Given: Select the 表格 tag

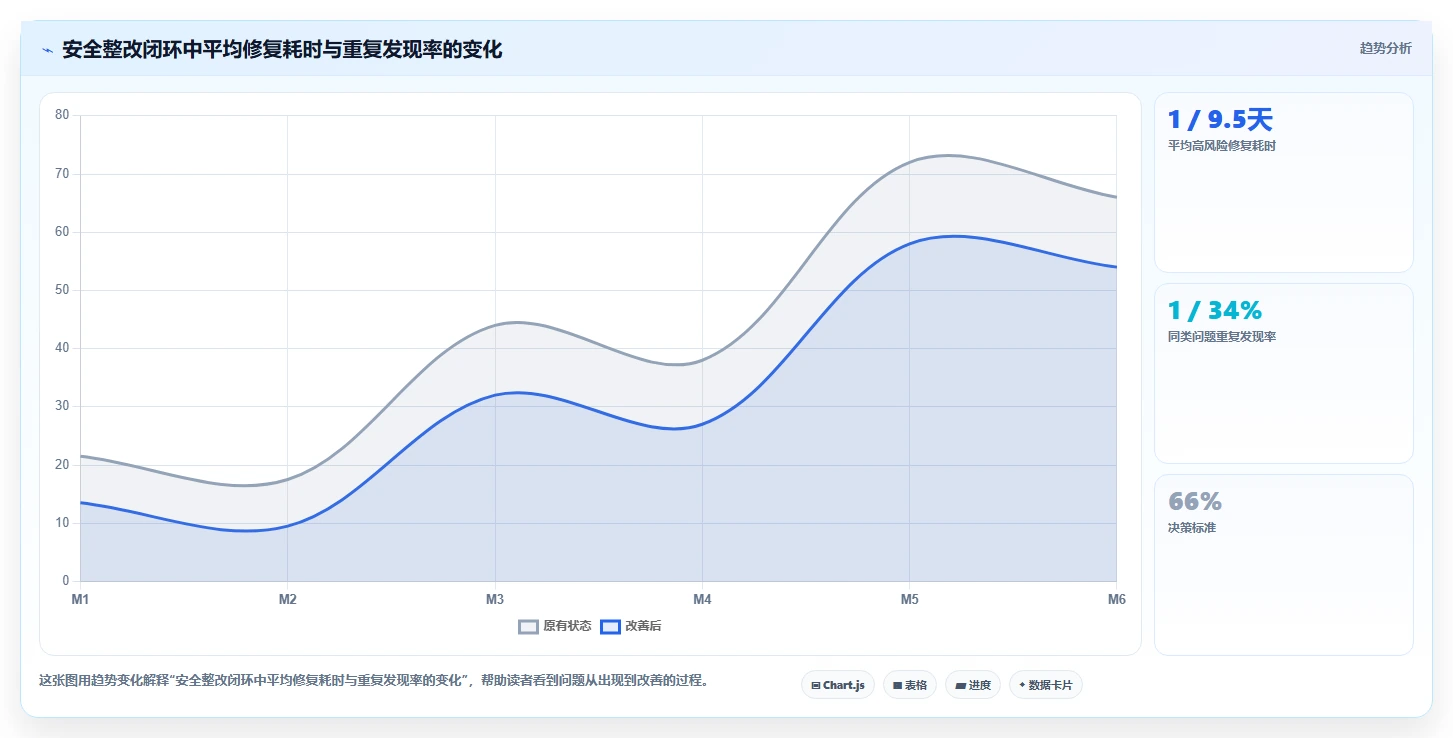Looking at the screenshot, I should tap(909, 685).
